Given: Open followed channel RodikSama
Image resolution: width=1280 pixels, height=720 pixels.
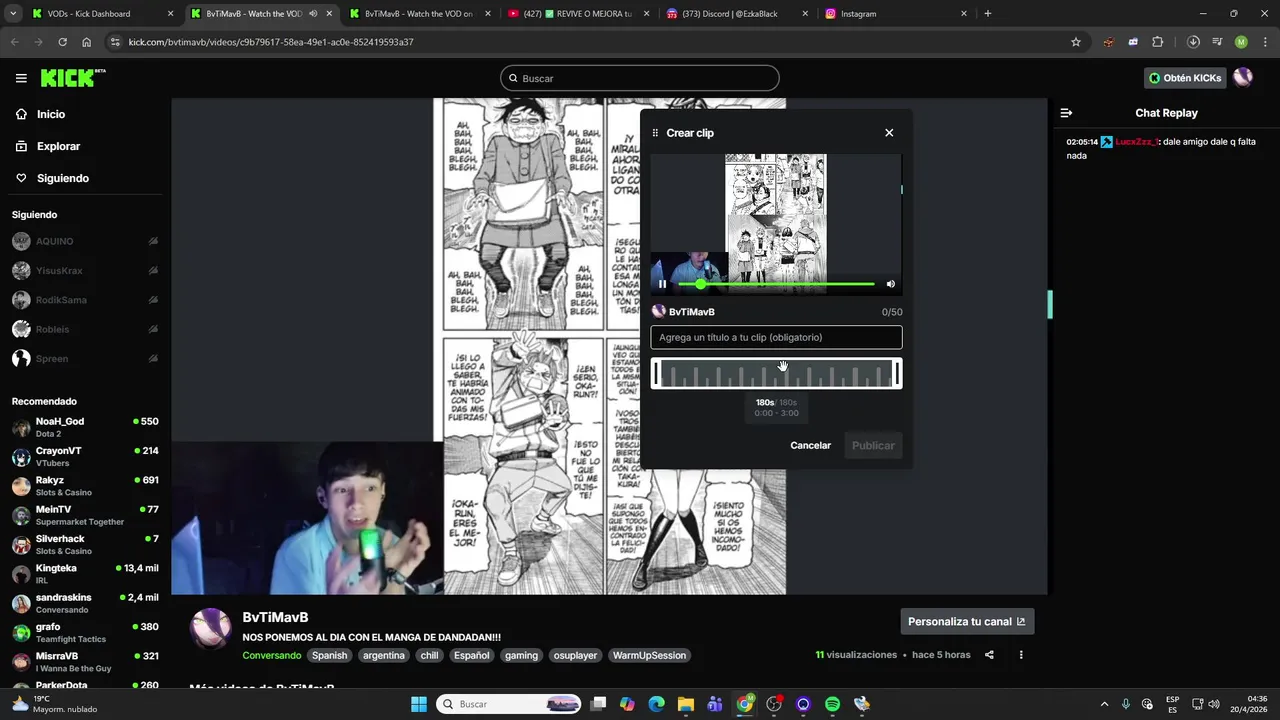Looking at the screenshot, I should pyautogui.click(x=84, y=300).
